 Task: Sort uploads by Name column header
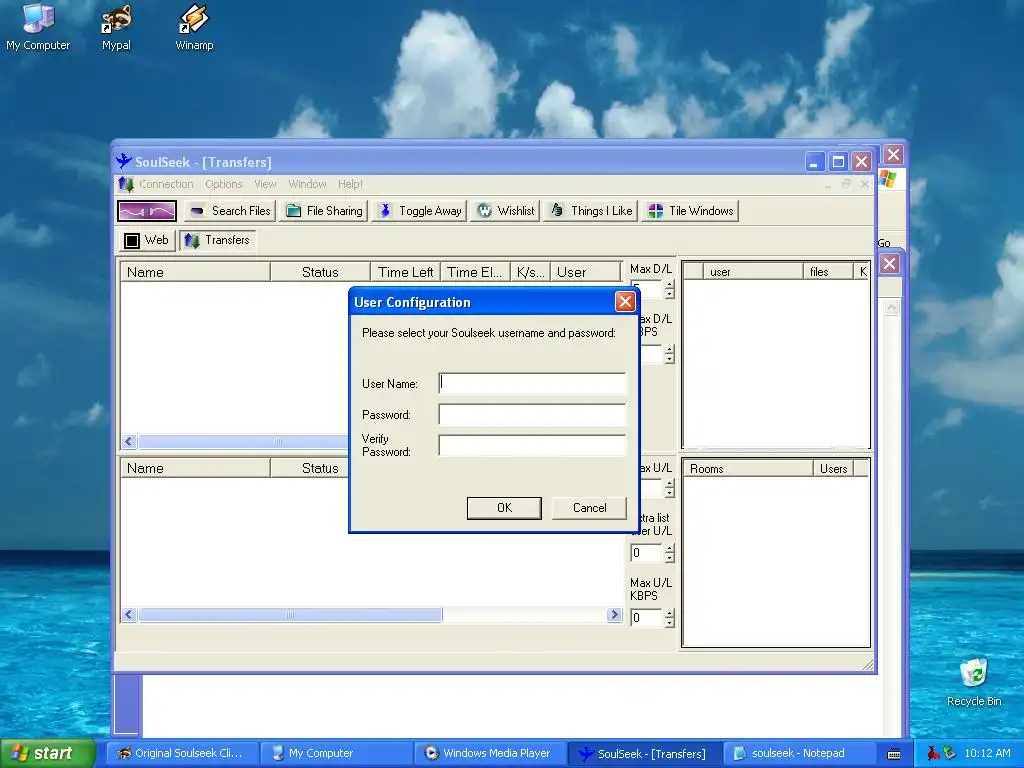point(195,468)
